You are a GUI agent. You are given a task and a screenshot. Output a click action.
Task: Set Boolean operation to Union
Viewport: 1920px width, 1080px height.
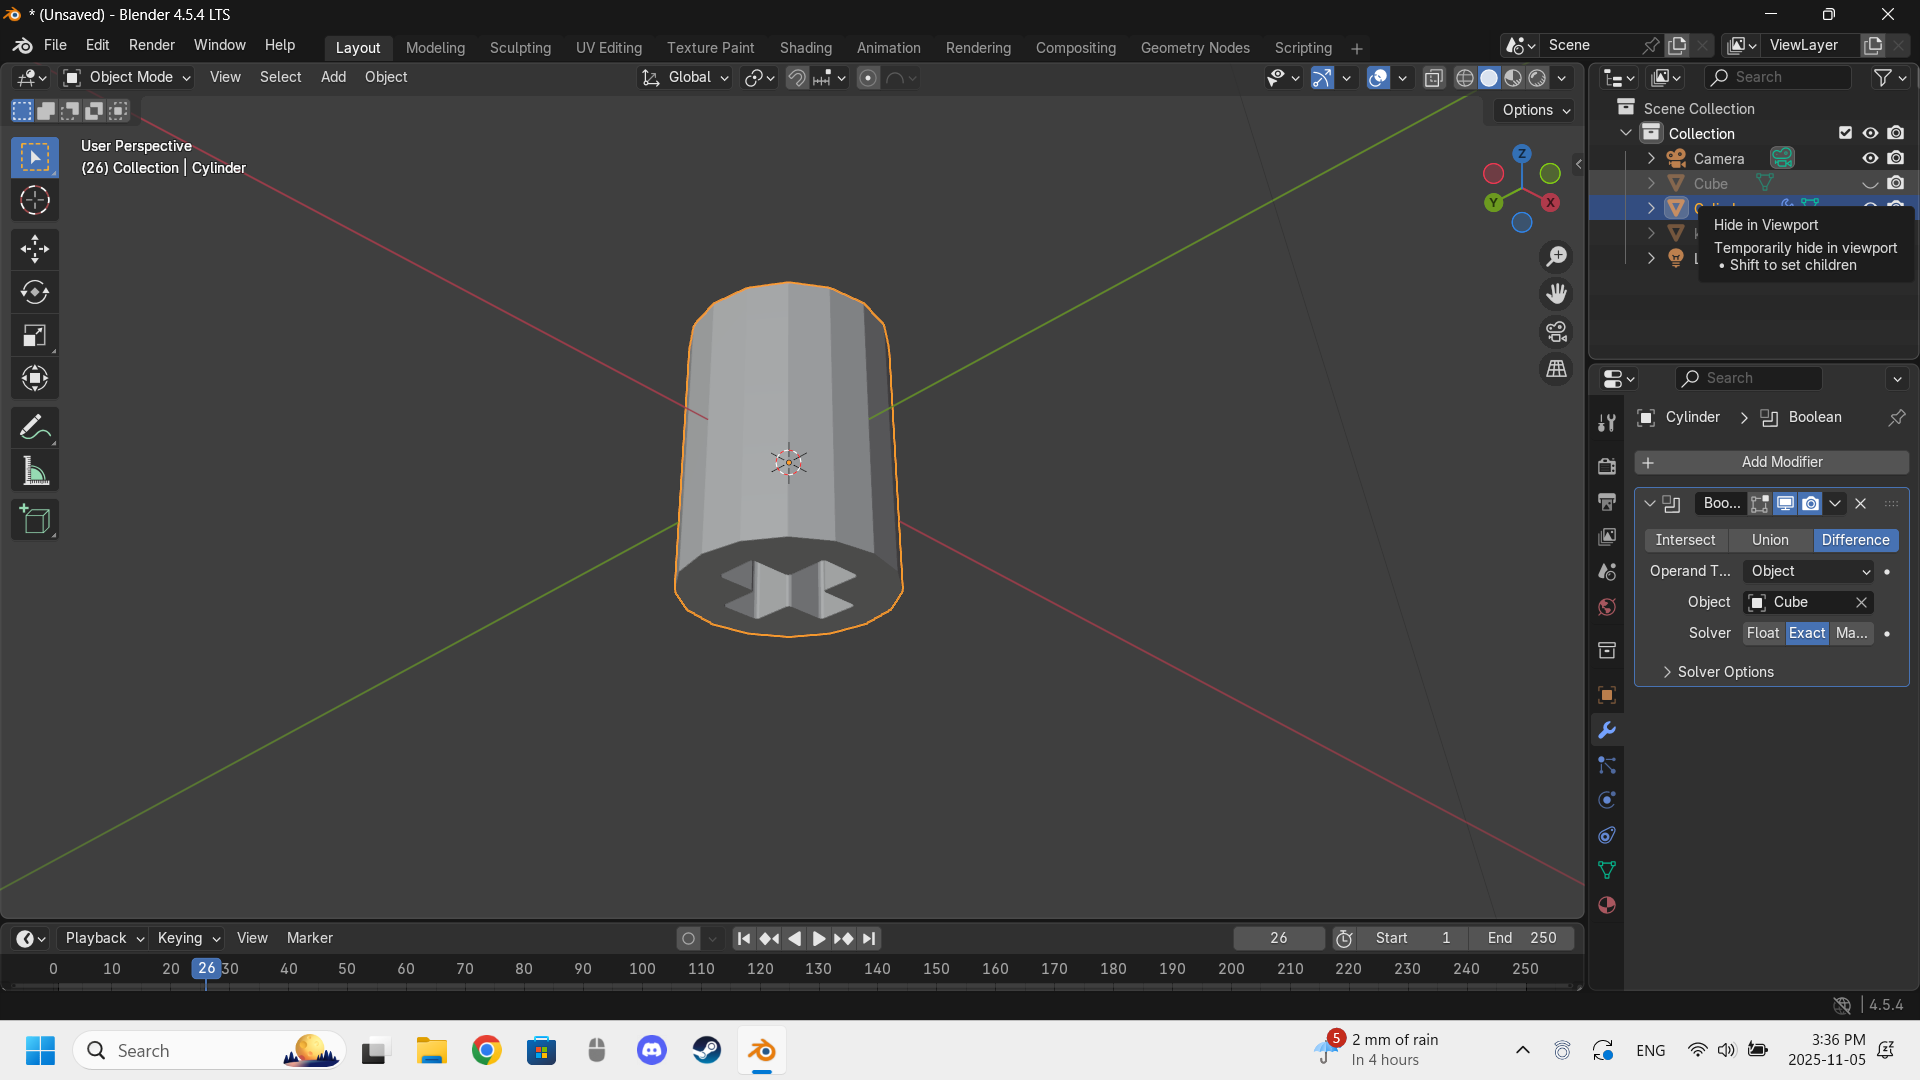pos(1770,540)
